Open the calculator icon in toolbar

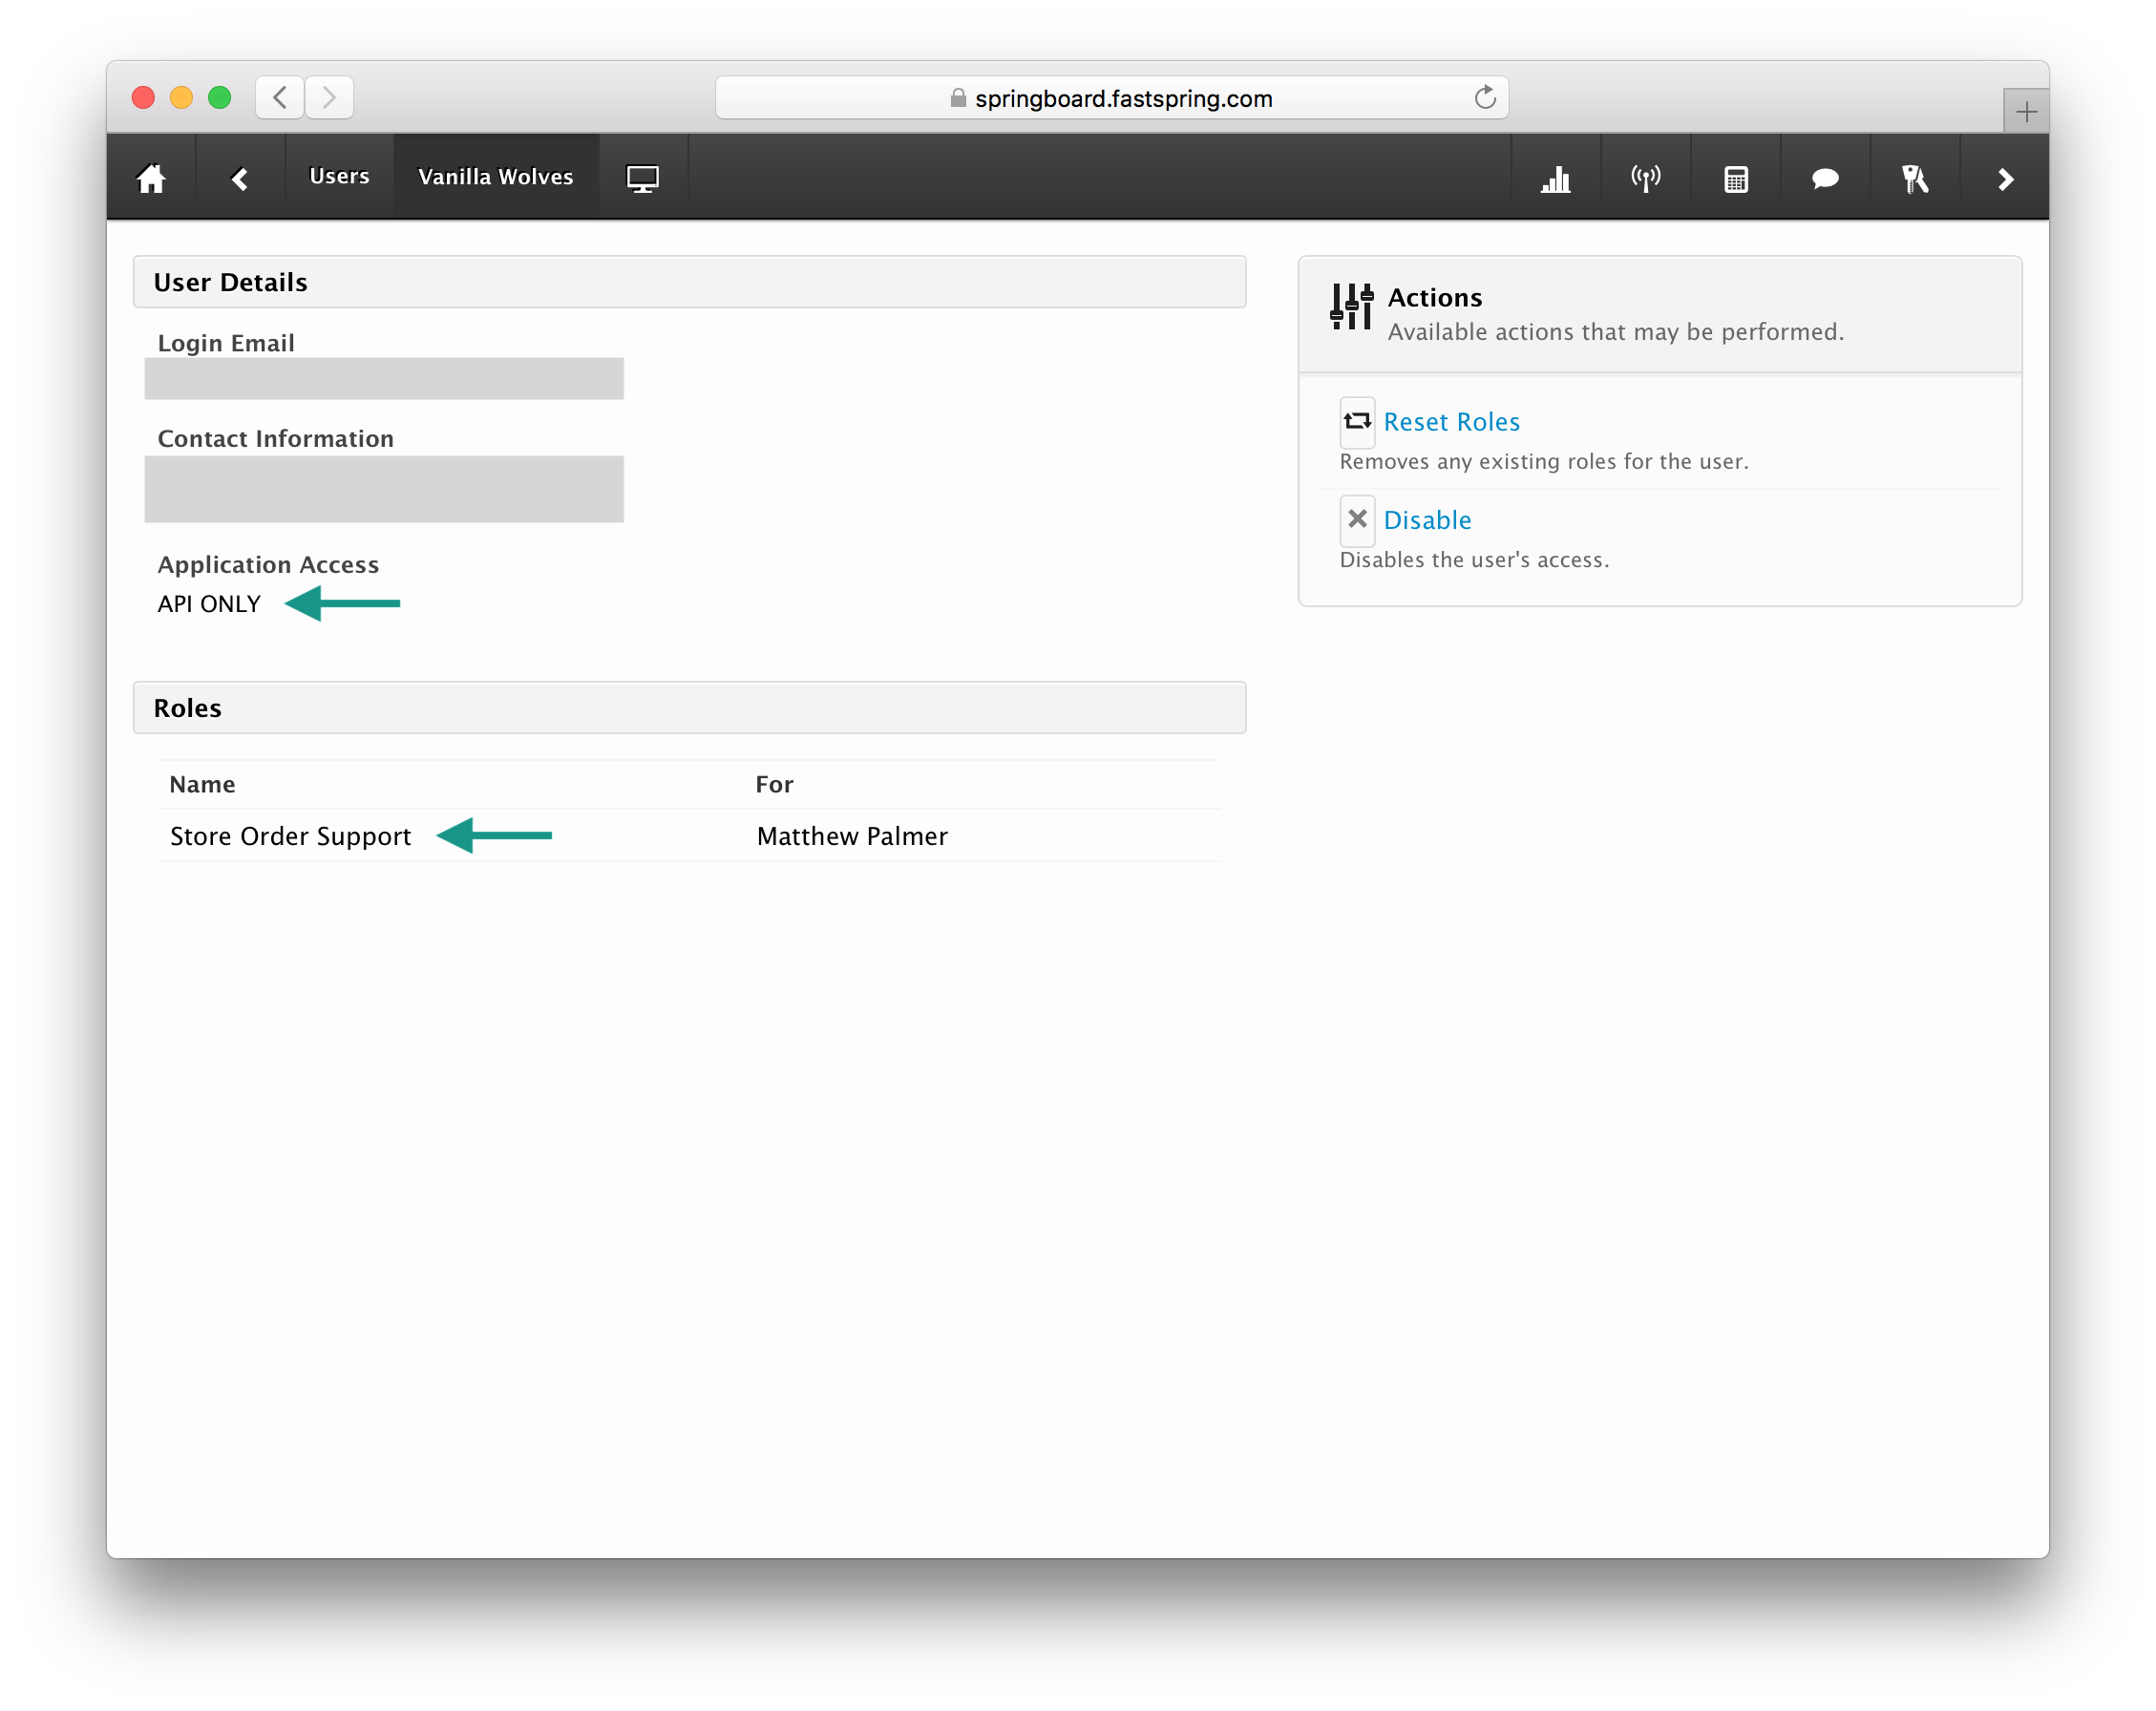point(1735,178)
